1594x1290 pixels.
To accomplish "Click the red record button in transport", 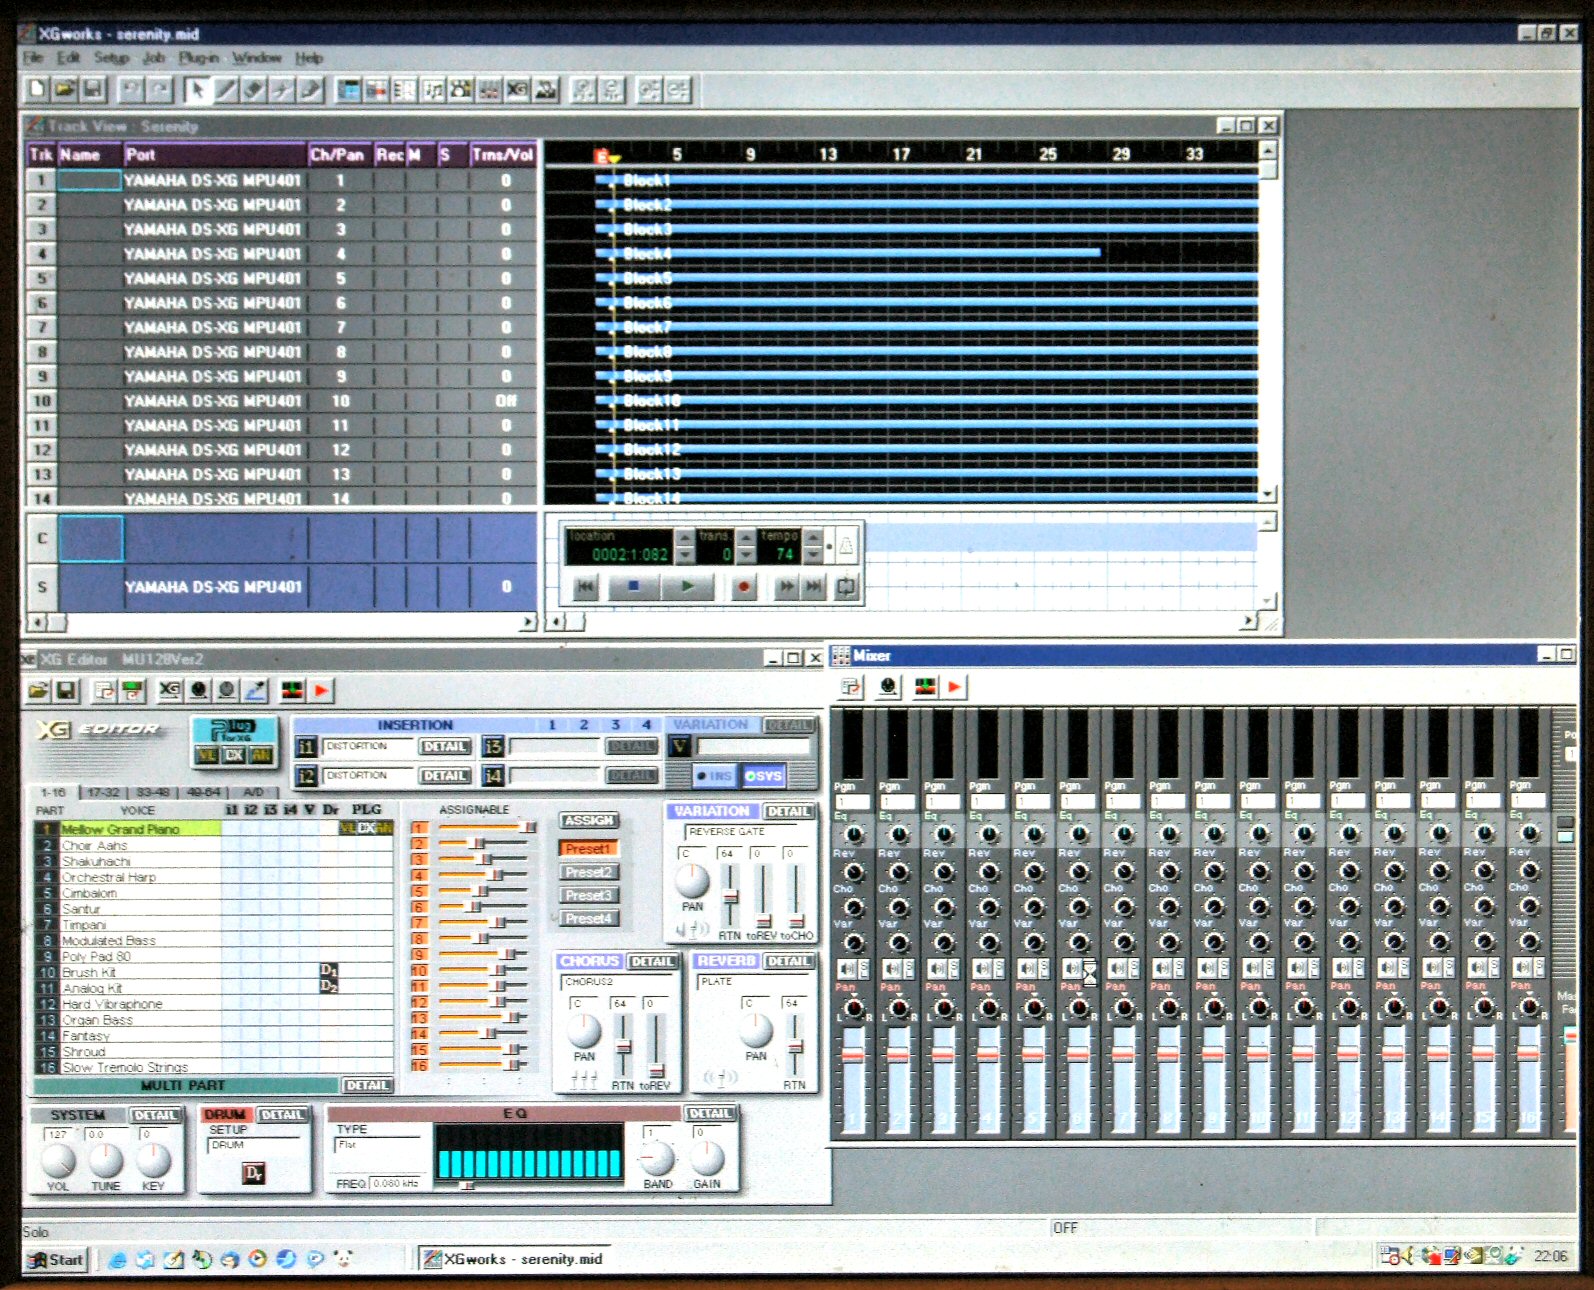I will [744, 587].
